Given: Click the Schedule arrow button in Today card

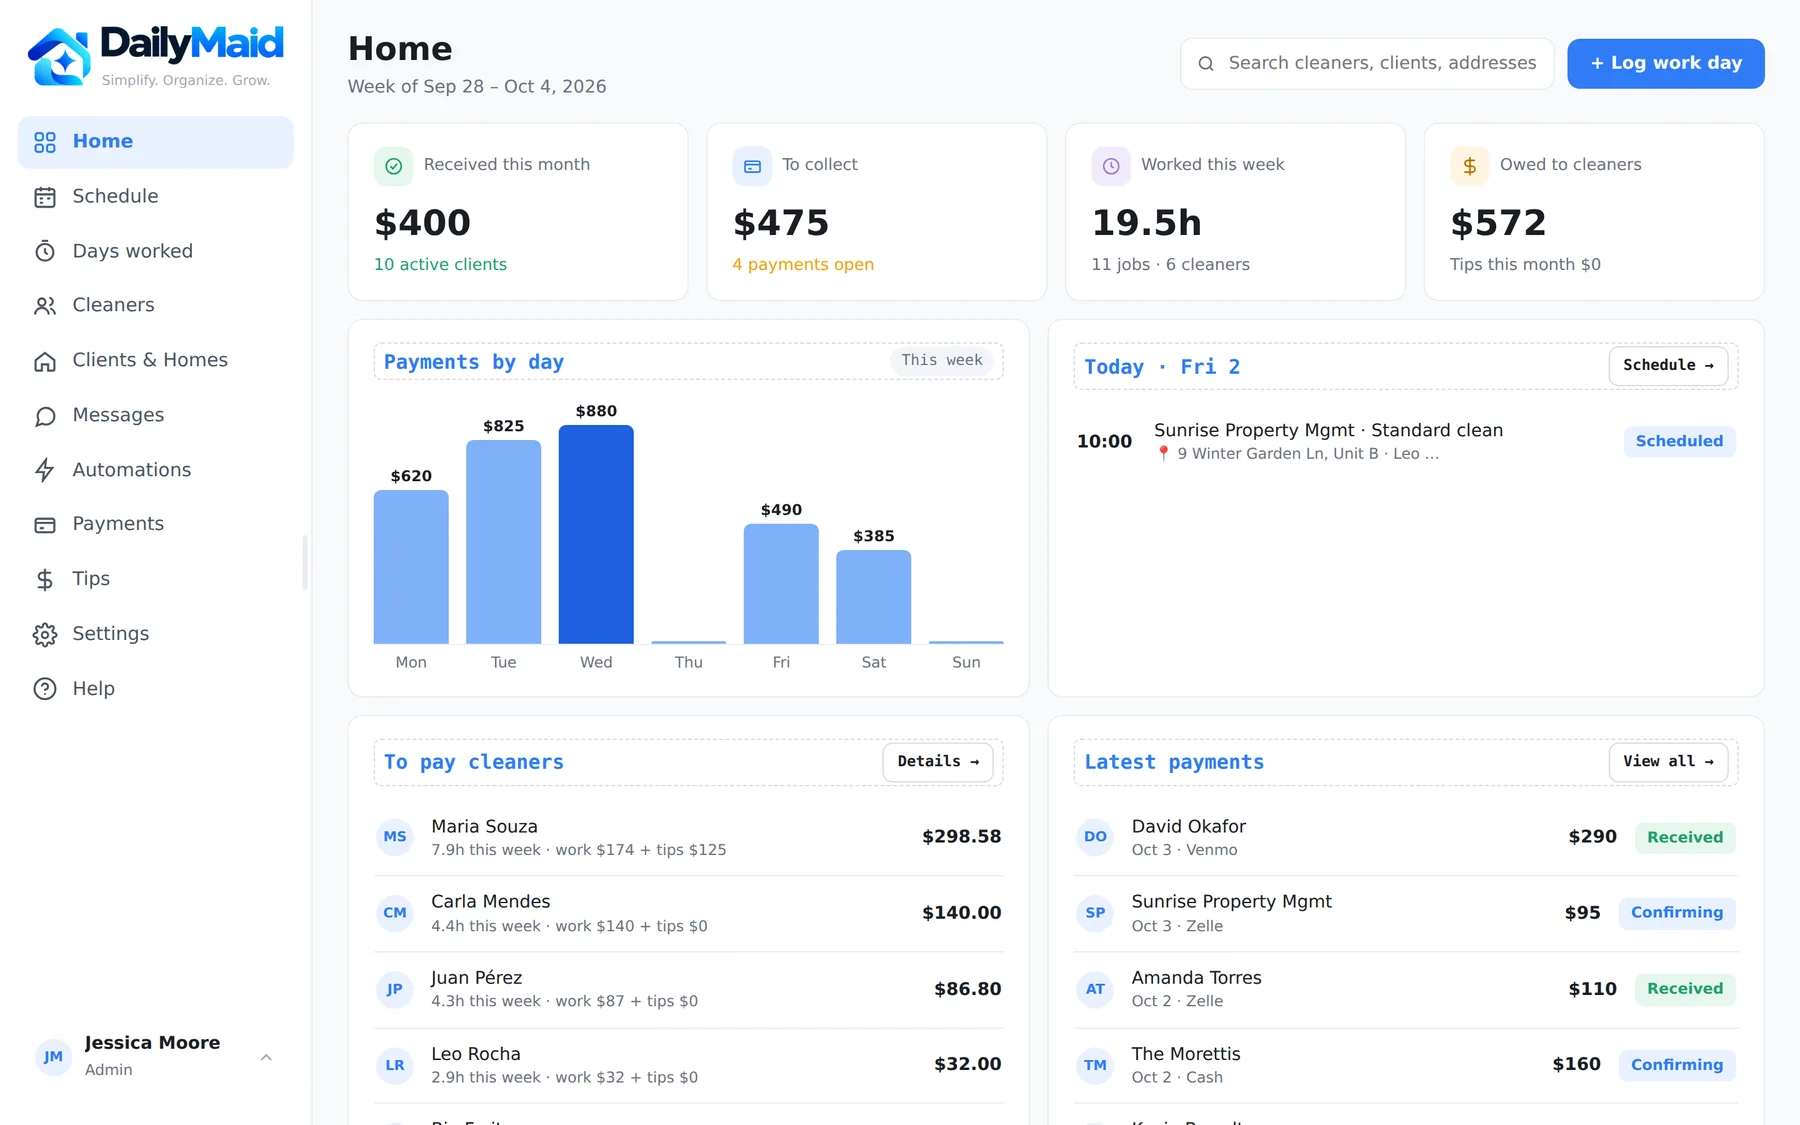Looking at the screenshot, I should click(1668, 366).
